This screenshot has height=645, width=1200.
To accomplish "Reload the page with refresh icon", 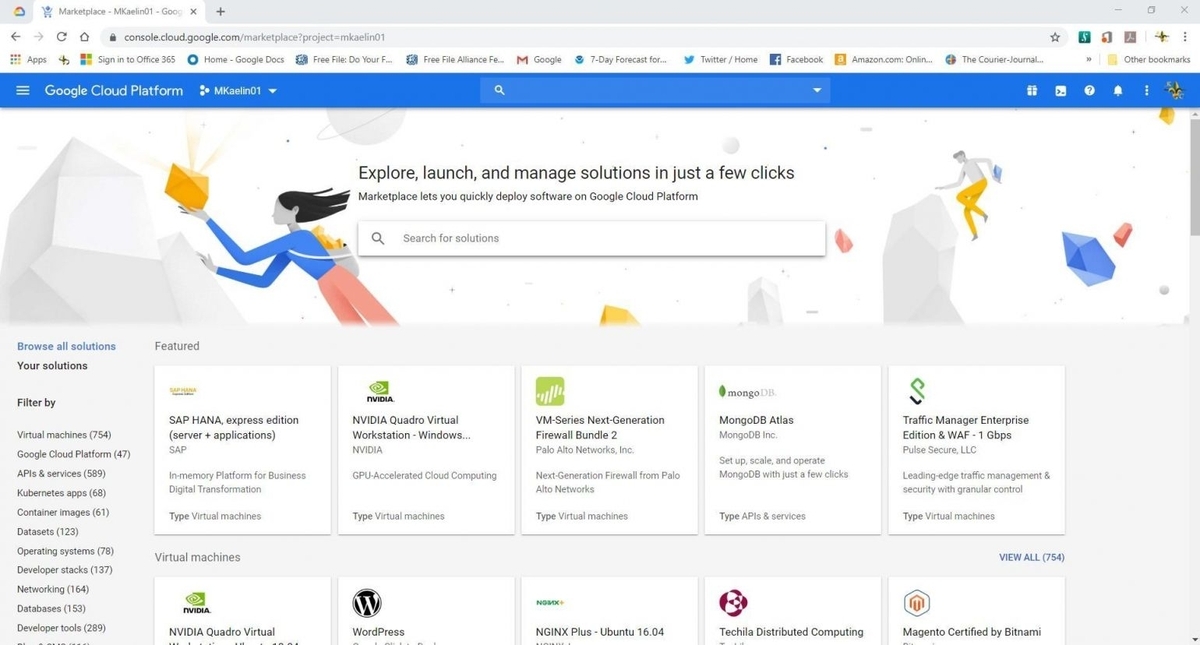I will [61, 37].
